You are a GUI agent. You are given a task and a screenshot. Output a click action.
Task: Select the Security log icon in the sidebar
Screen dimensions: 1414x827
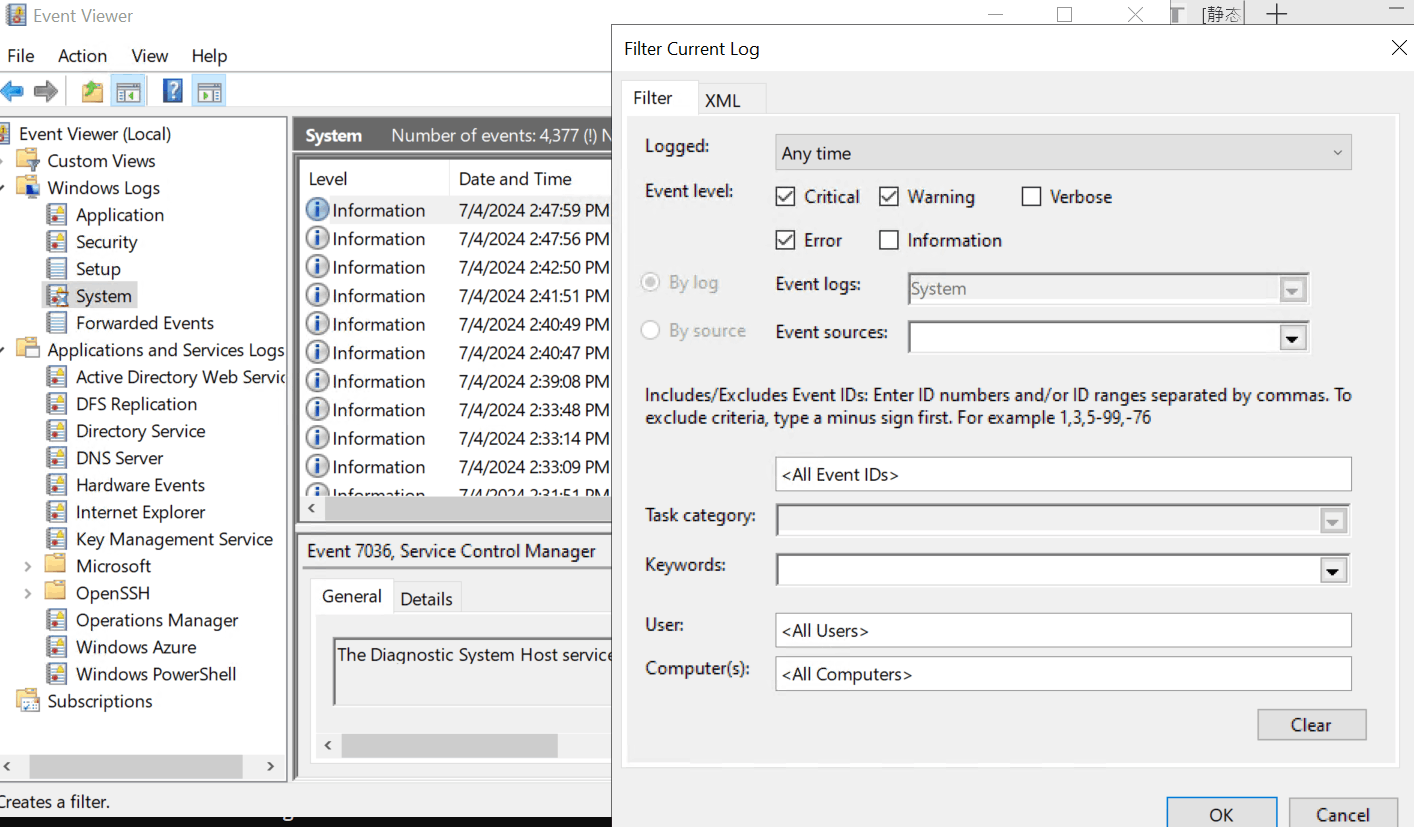(58, 241)
